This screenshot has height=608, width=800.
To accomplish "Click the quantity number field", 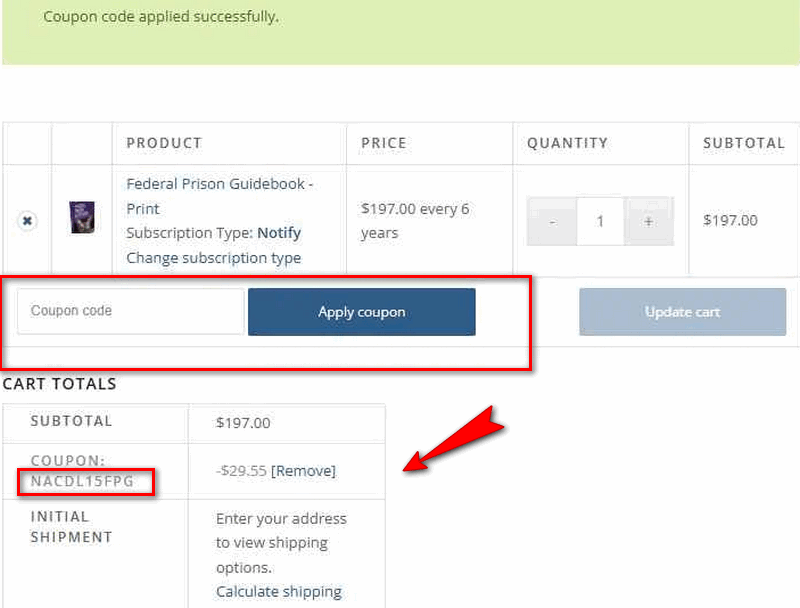I will pyautogui.click(x=600, y=221).
